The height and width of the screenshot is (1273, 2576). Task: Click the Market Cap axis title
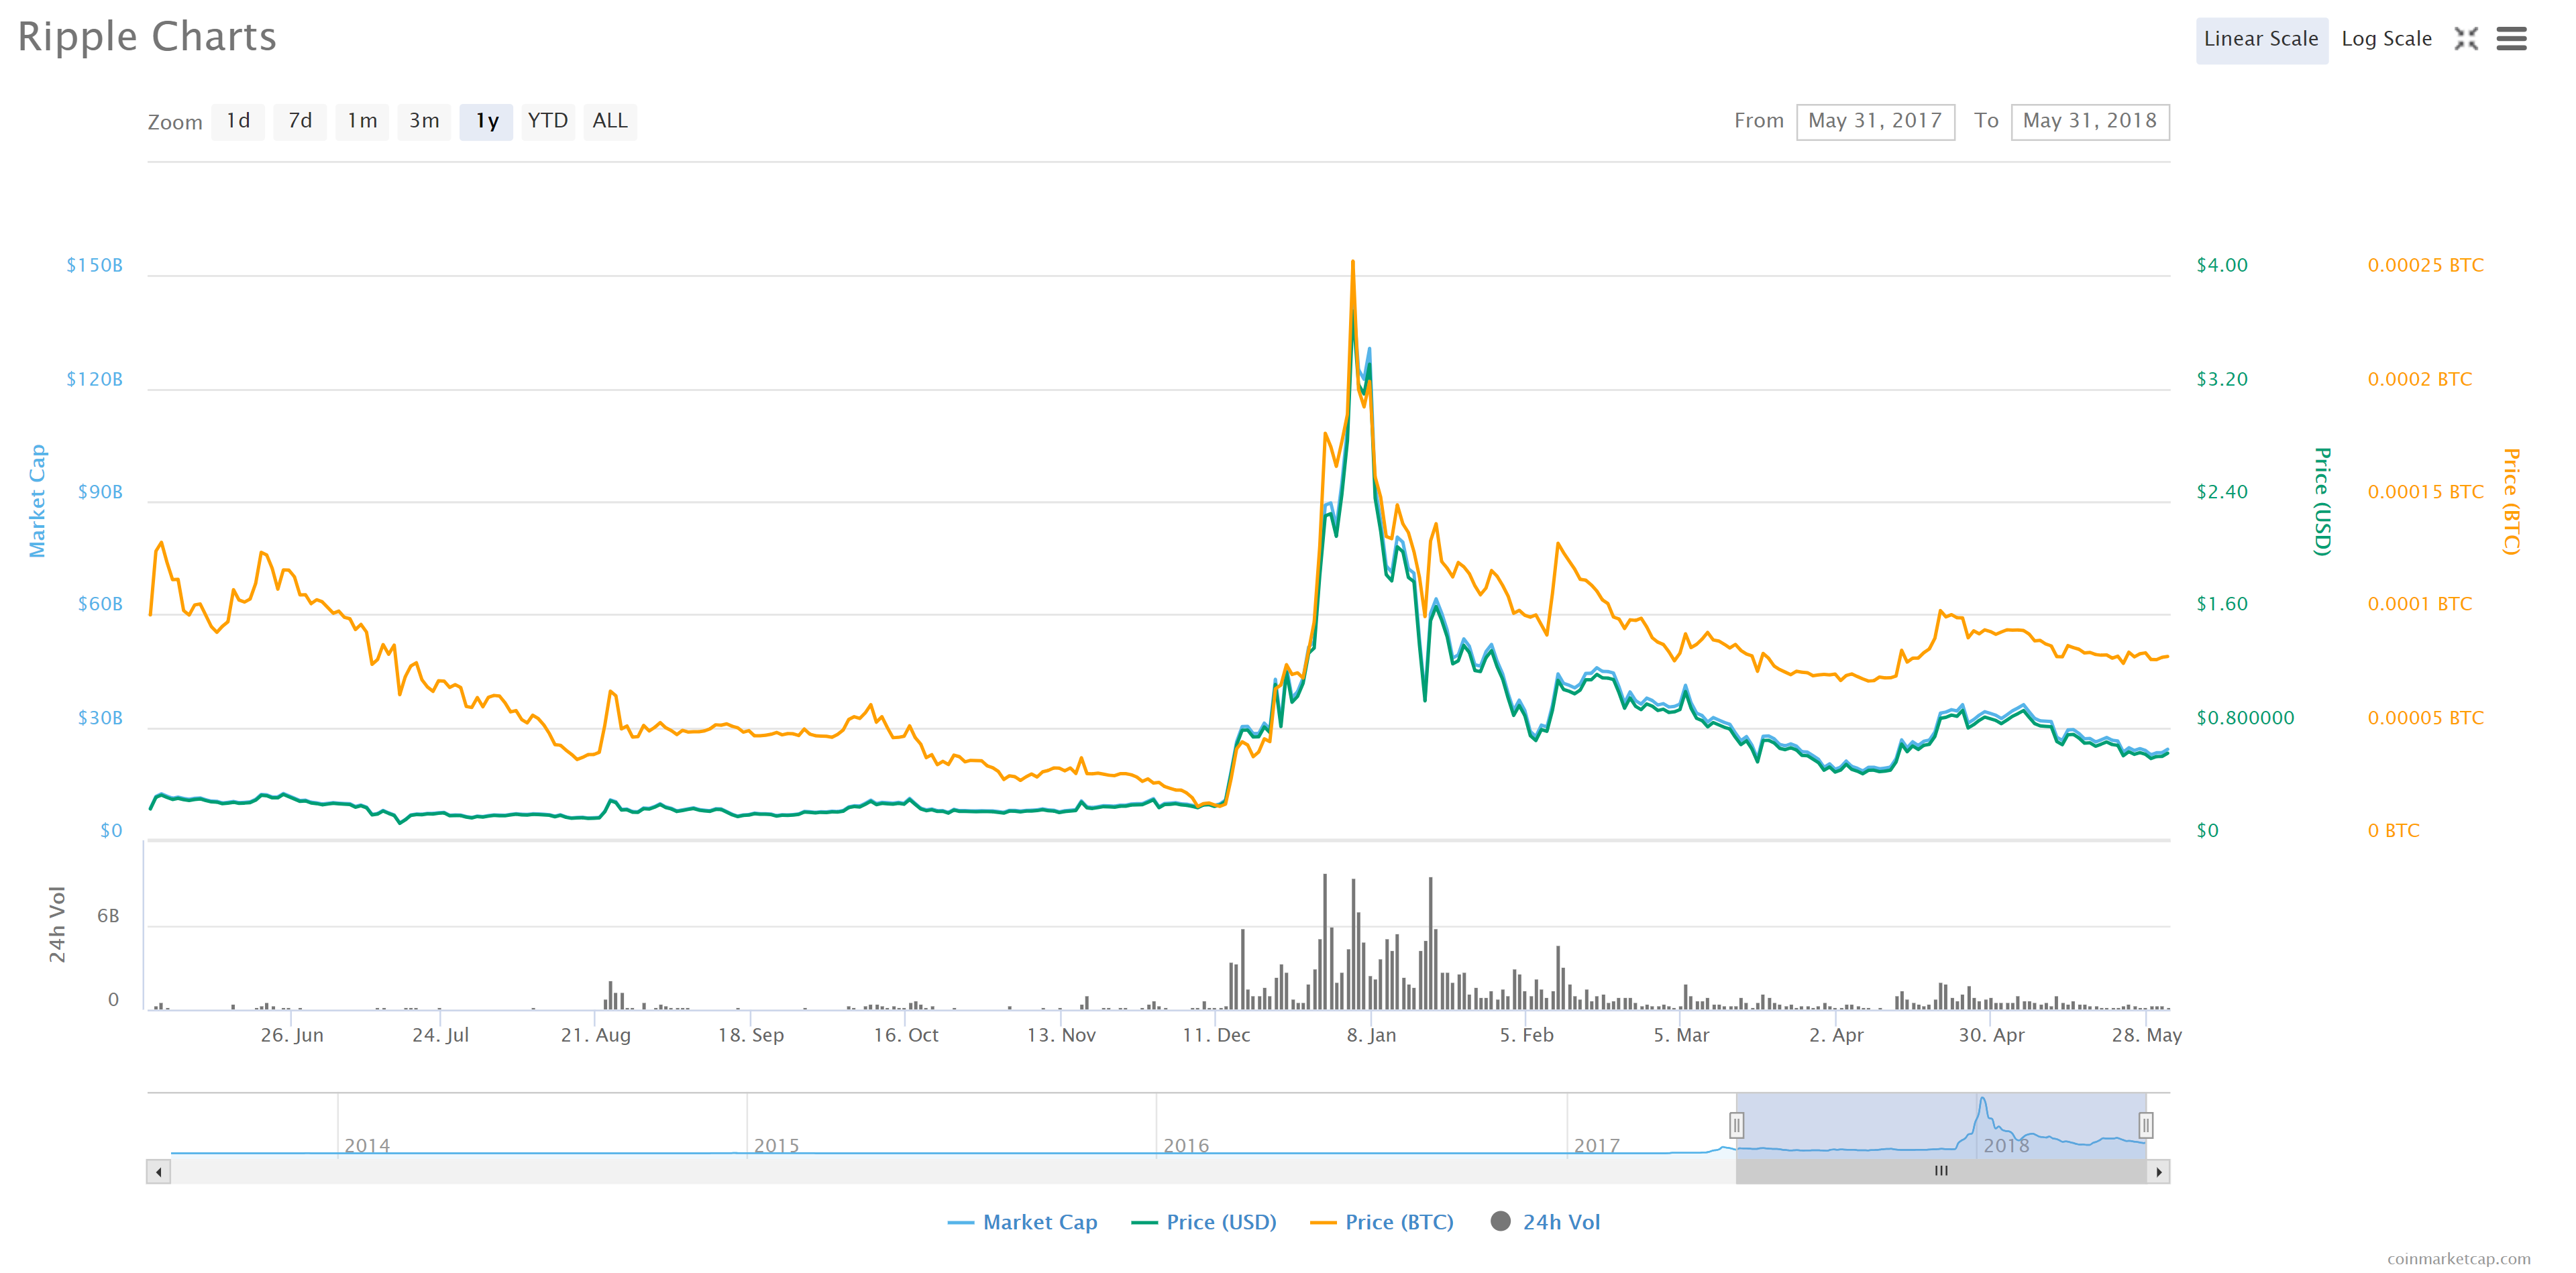click(37, 501)
